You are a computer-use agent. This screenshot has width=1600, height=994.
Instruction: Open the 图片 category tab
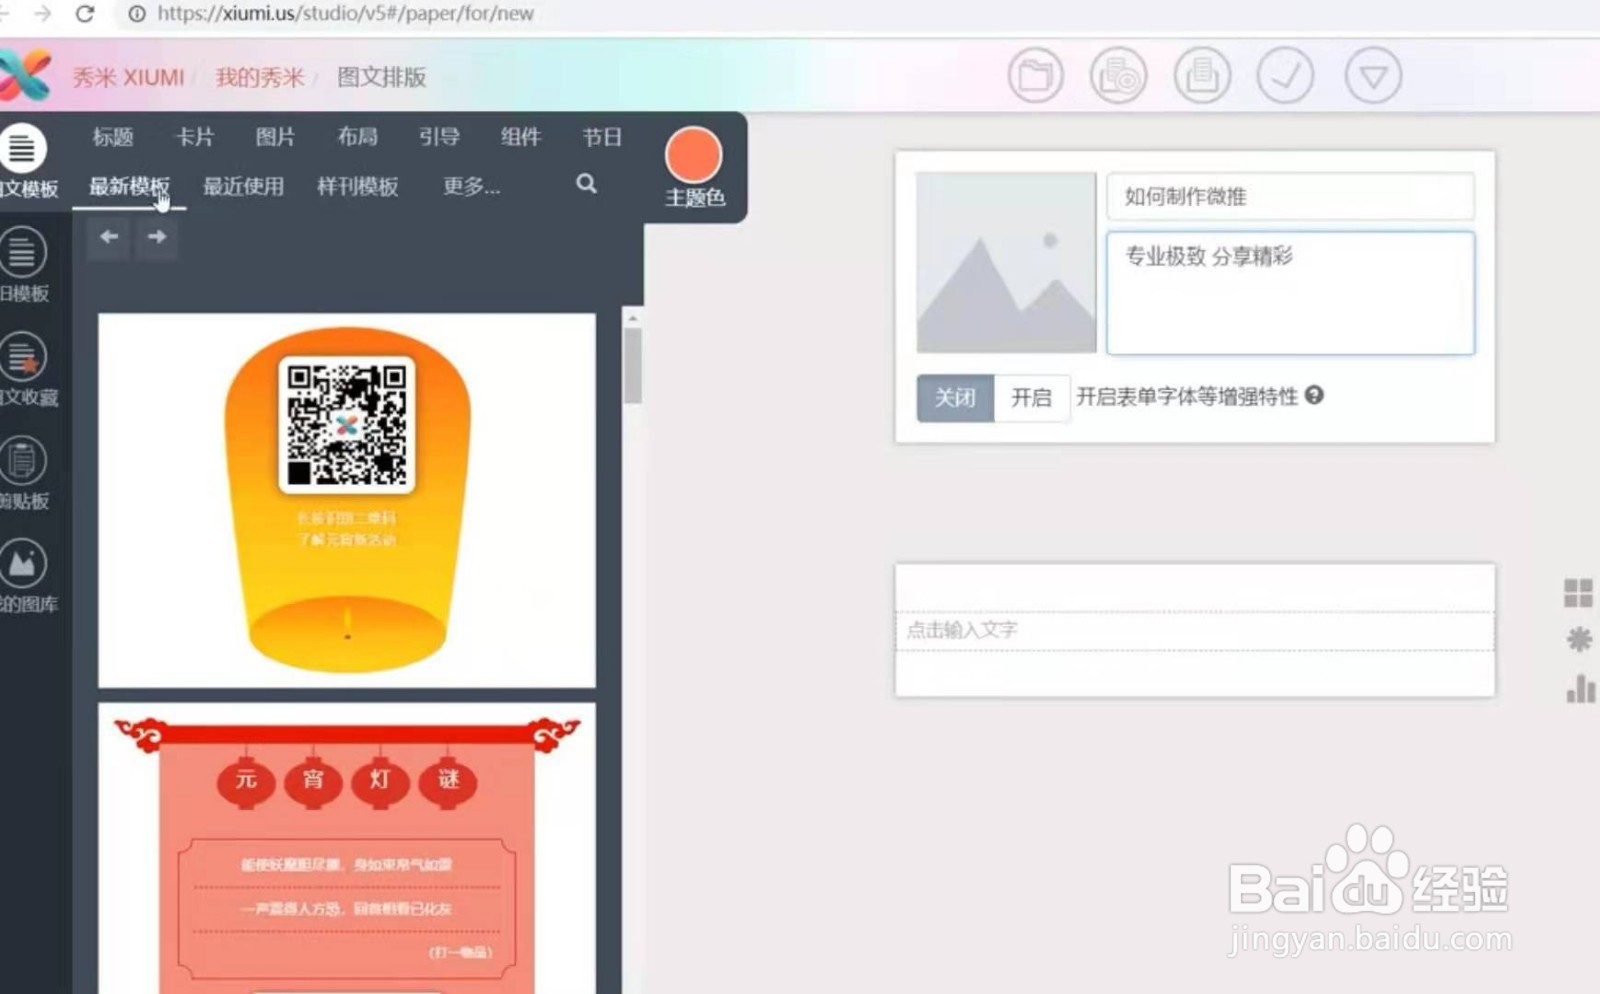click(275, 137)
